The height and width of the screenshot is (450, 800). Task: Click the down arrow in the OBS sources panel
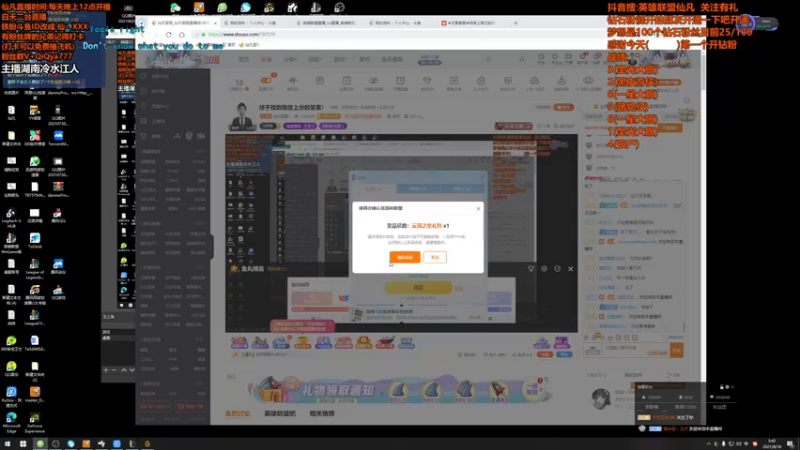pyautogui.click(x=132, y=370)
